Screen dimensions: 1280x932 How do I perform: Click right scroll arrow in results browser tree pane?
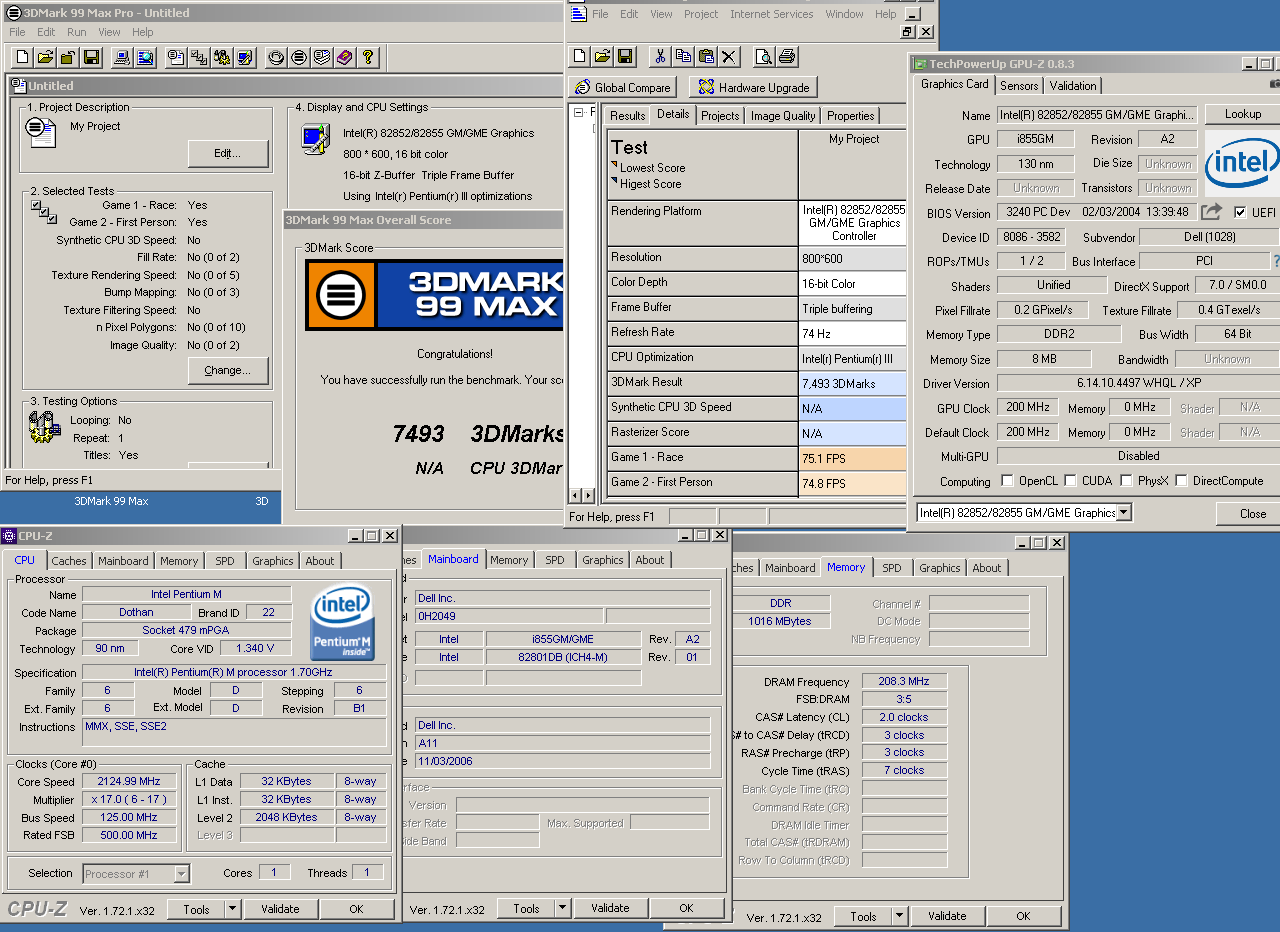tap(587, 496)
